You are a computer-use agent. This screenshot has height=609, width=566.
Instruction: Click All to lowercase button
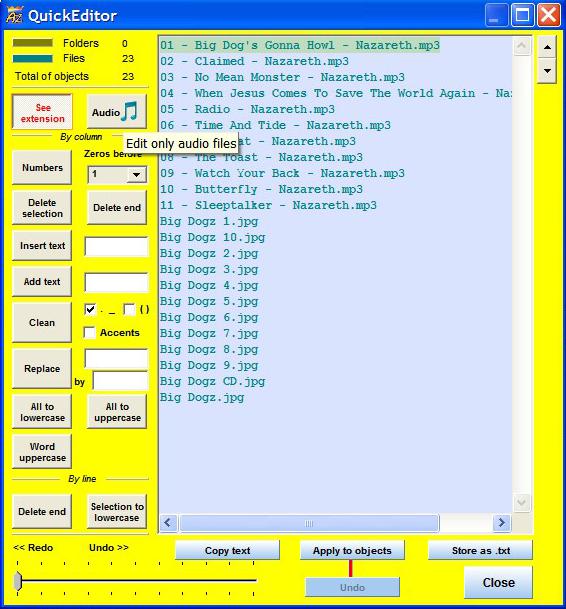point(42,412)
